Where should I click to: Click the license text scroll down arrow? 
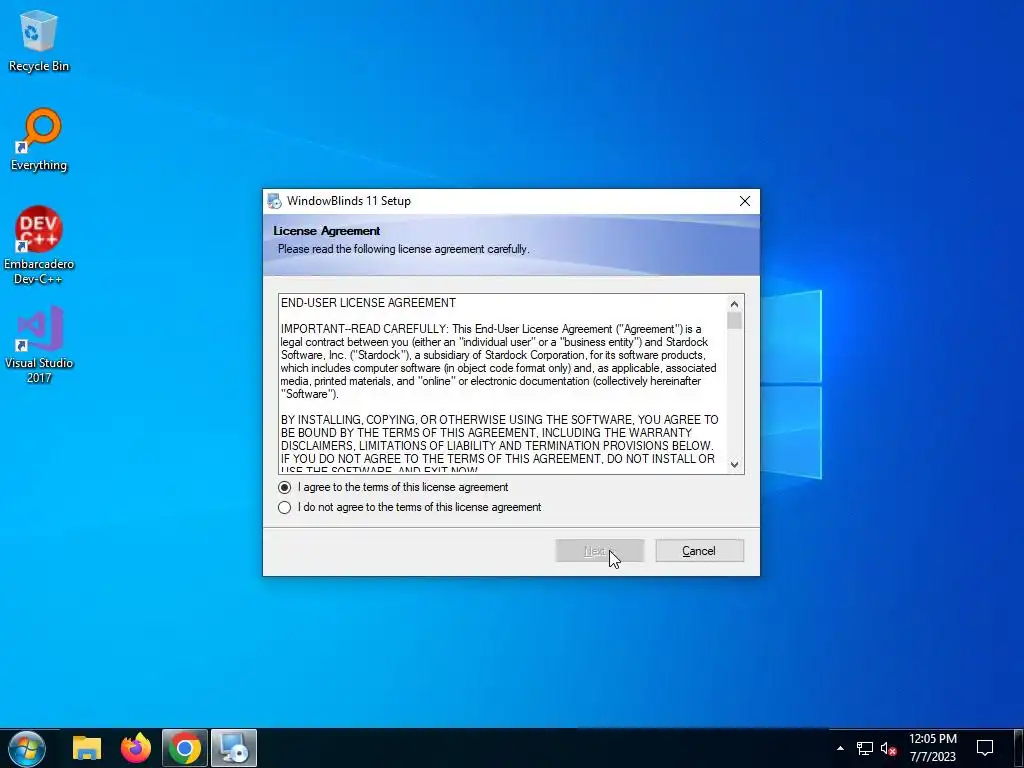735,464
